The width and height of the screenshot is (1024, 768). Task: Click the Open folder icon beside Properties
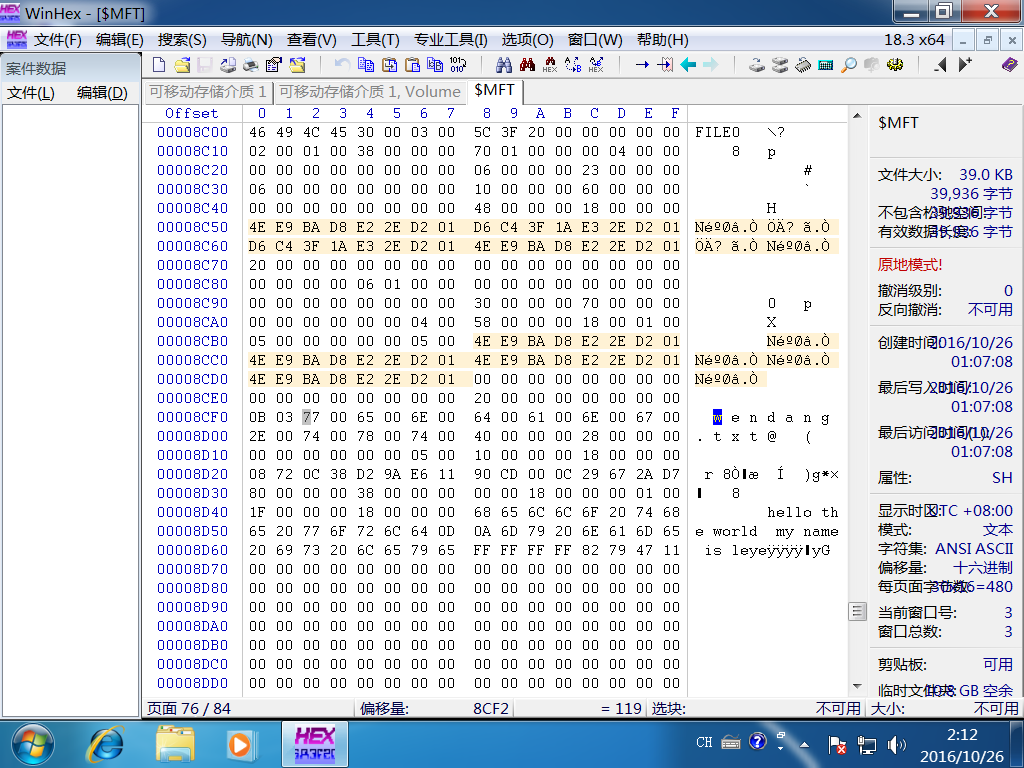[298, 64]
